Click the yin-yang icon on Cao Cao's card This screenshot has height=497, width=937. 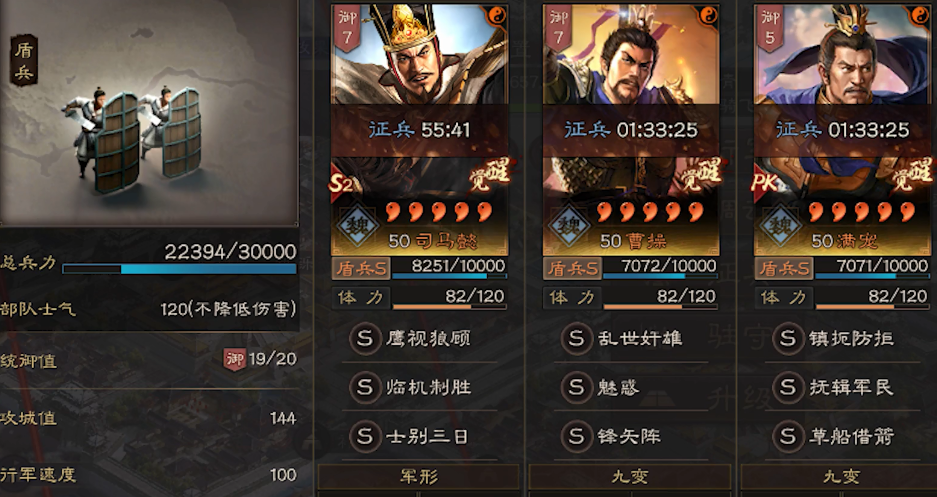coord(708,16)
